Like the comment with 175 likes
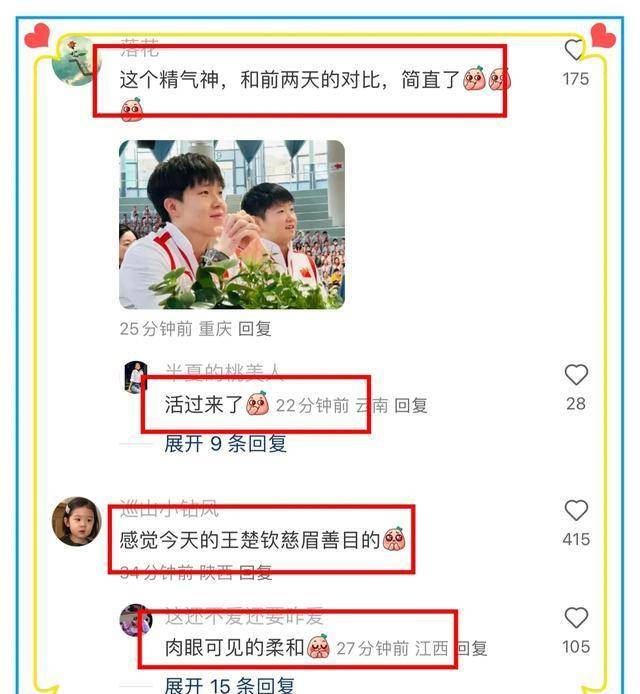Viewport: 640px width, 694px height. [x=574, y=50]
